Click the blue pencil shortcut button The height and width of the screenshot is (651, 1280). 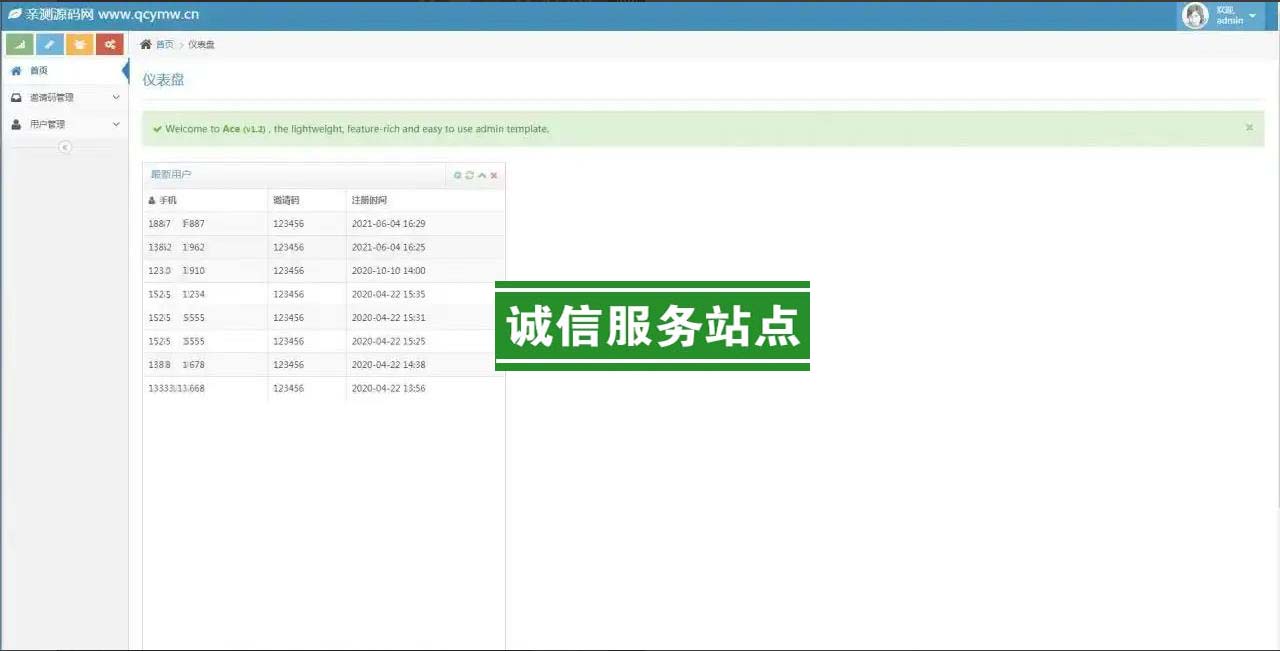click(50, 44)
